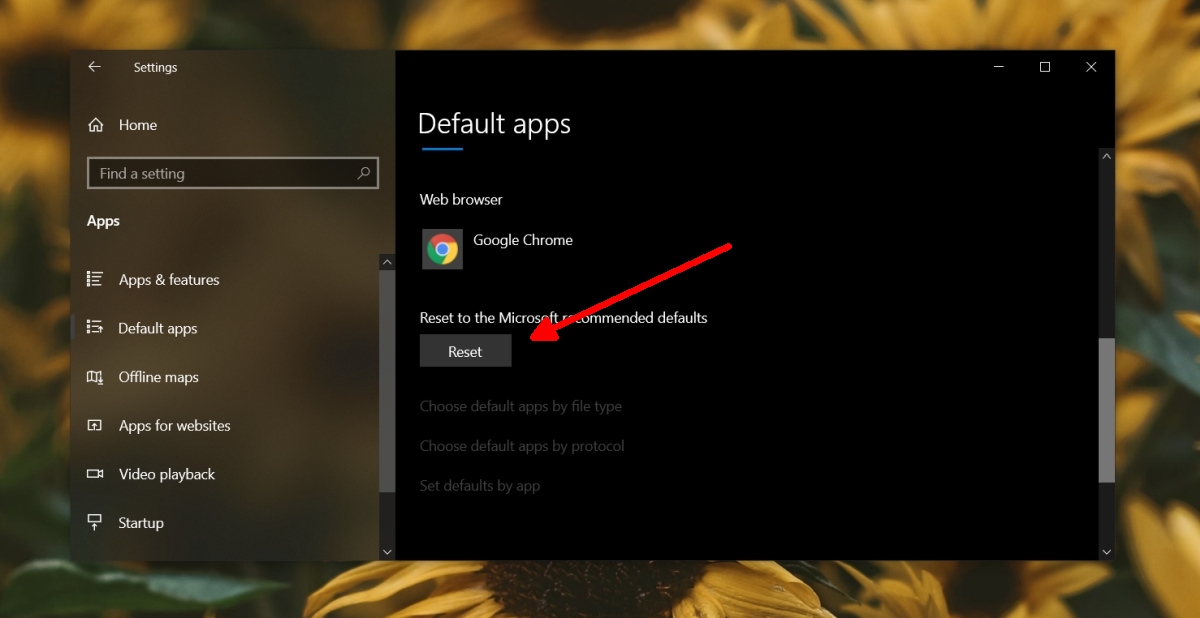
Task: Click the sidebar scroll down arrow
Action: [x=387, y=551]
